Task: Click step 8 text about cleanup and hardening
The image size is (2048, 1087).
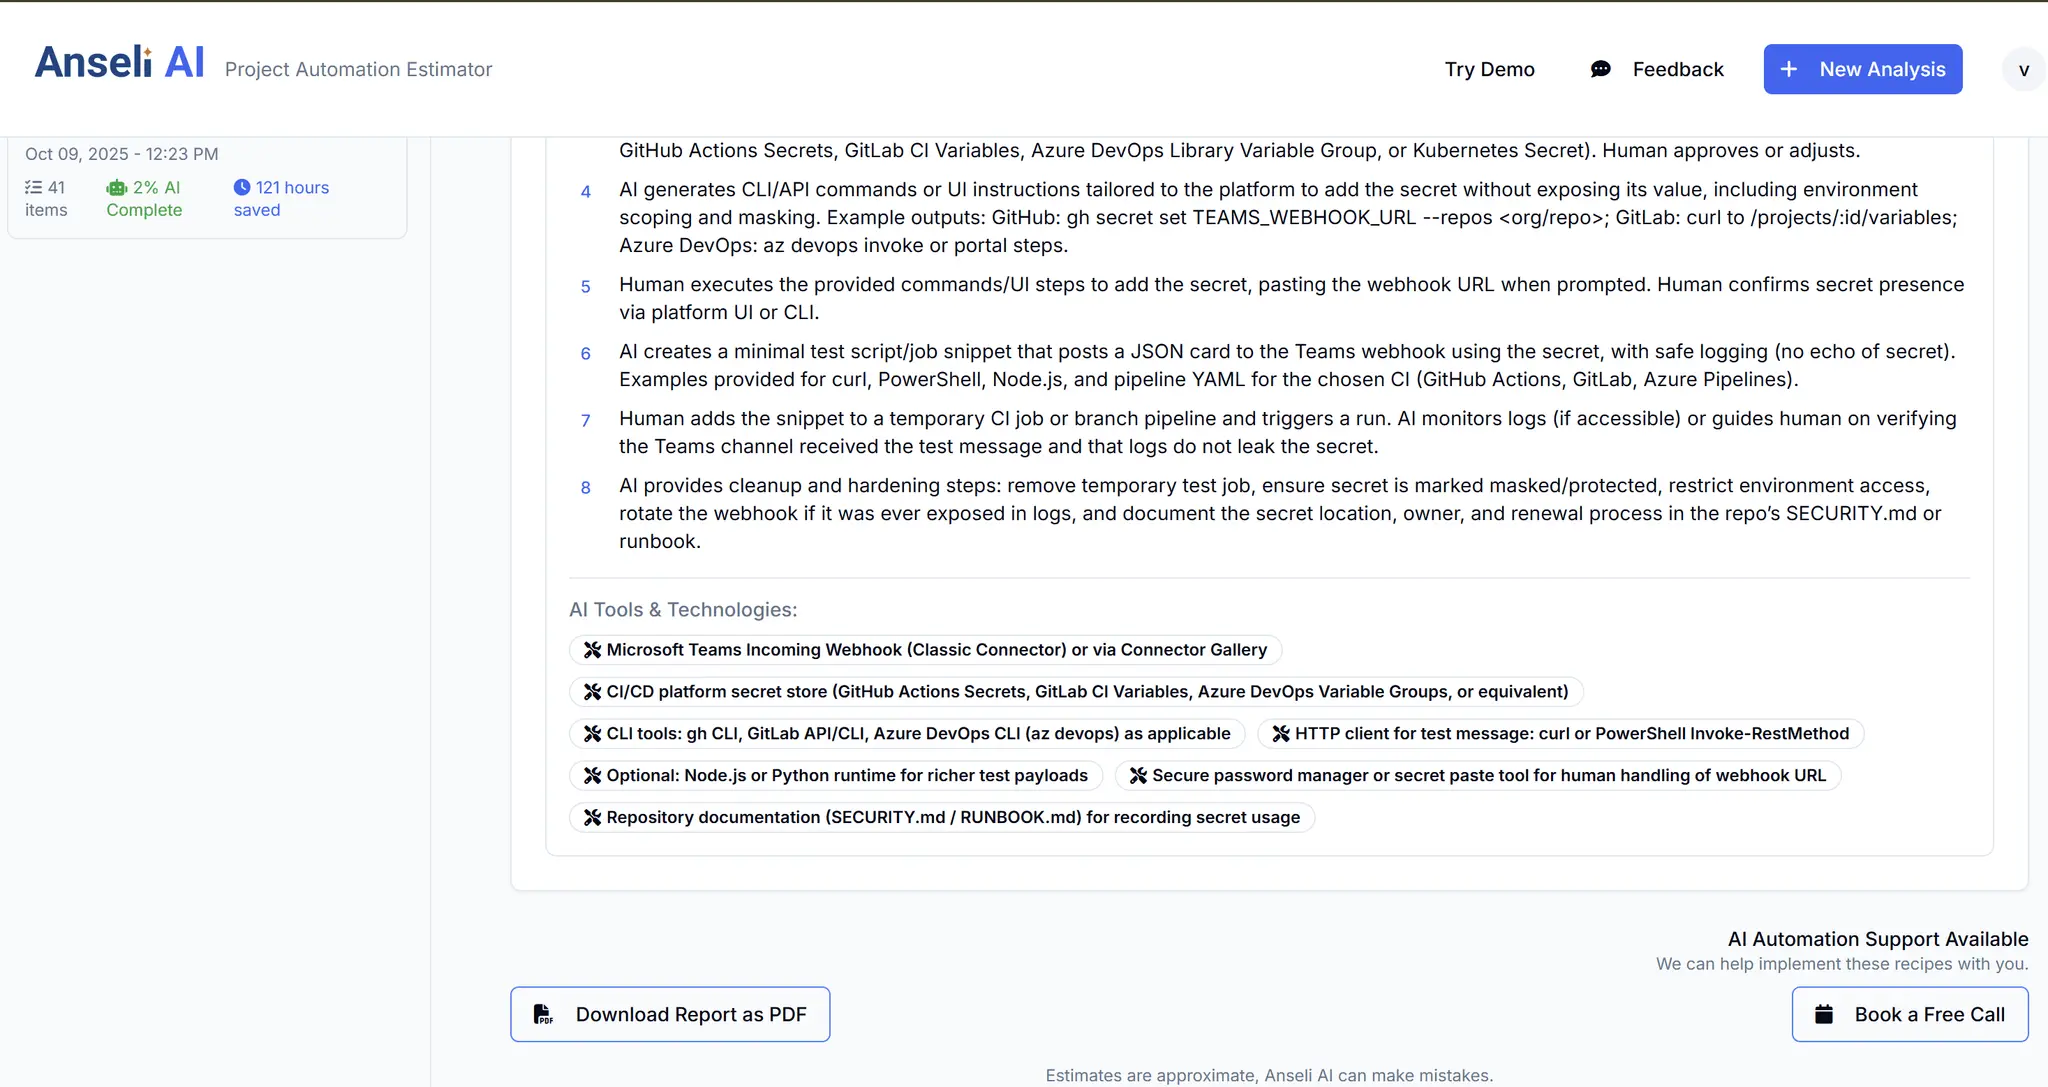Action: coord(1280,513)
